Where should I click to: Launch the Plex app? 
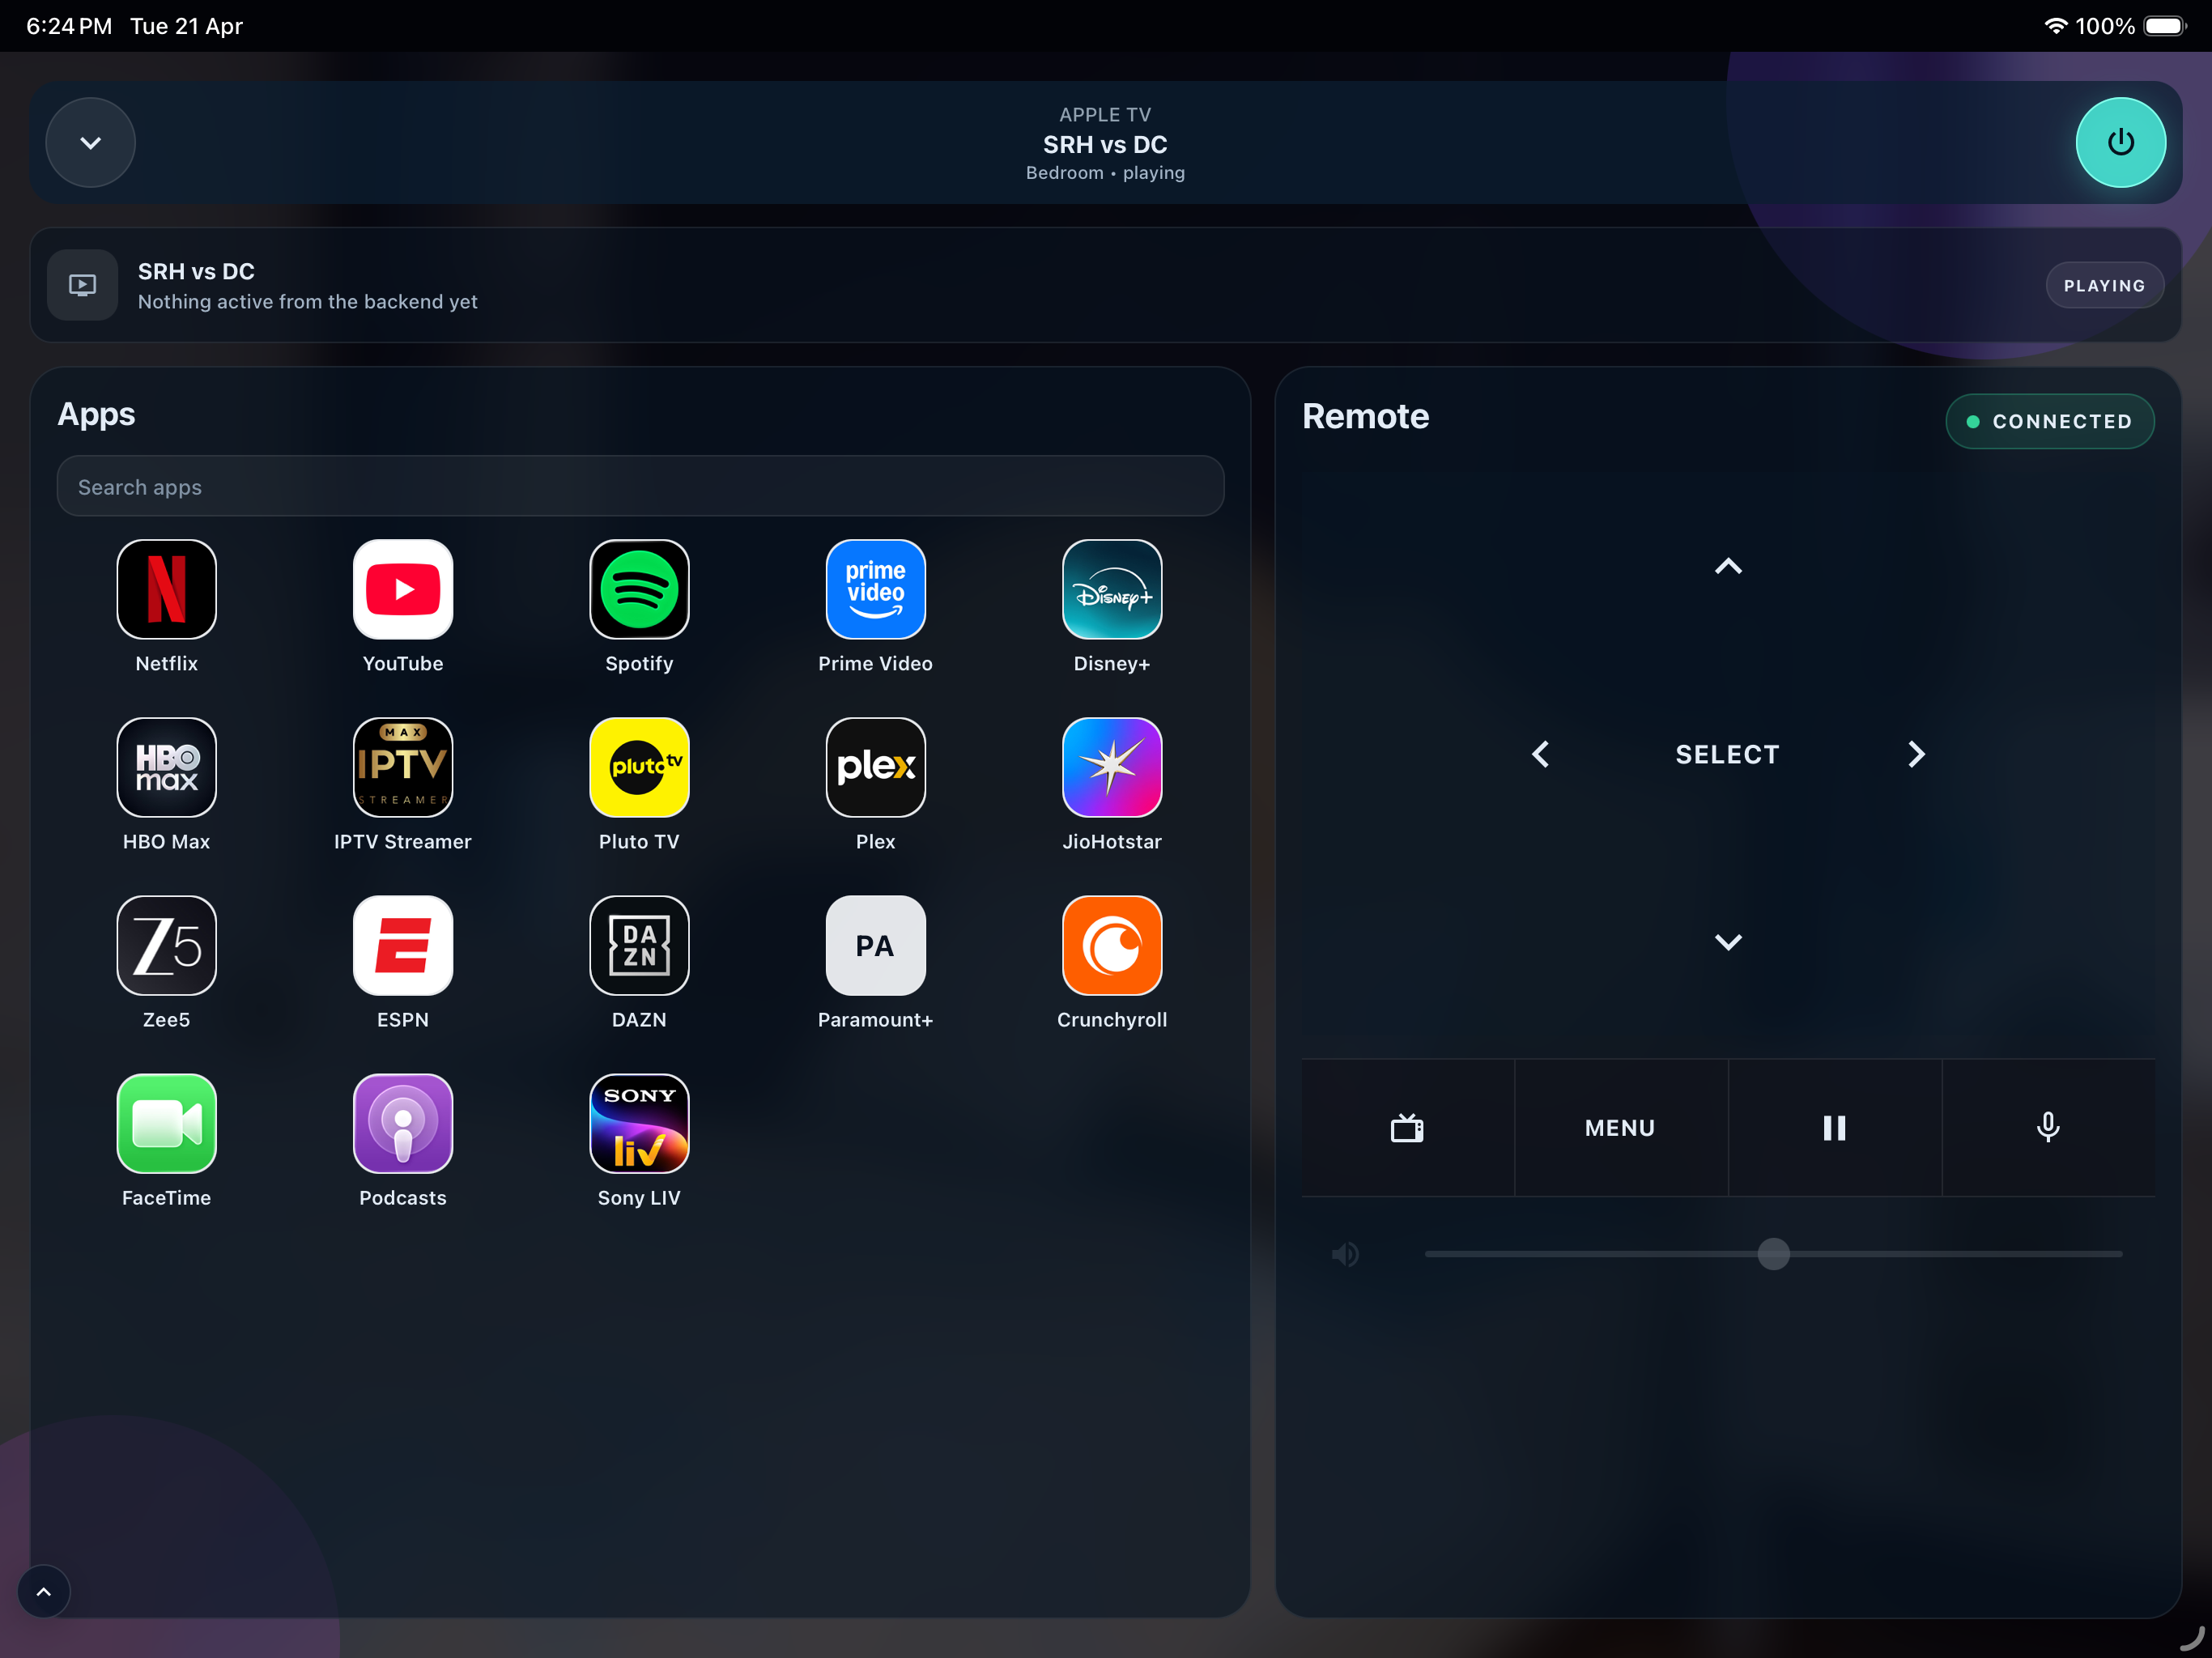point(875,767)
